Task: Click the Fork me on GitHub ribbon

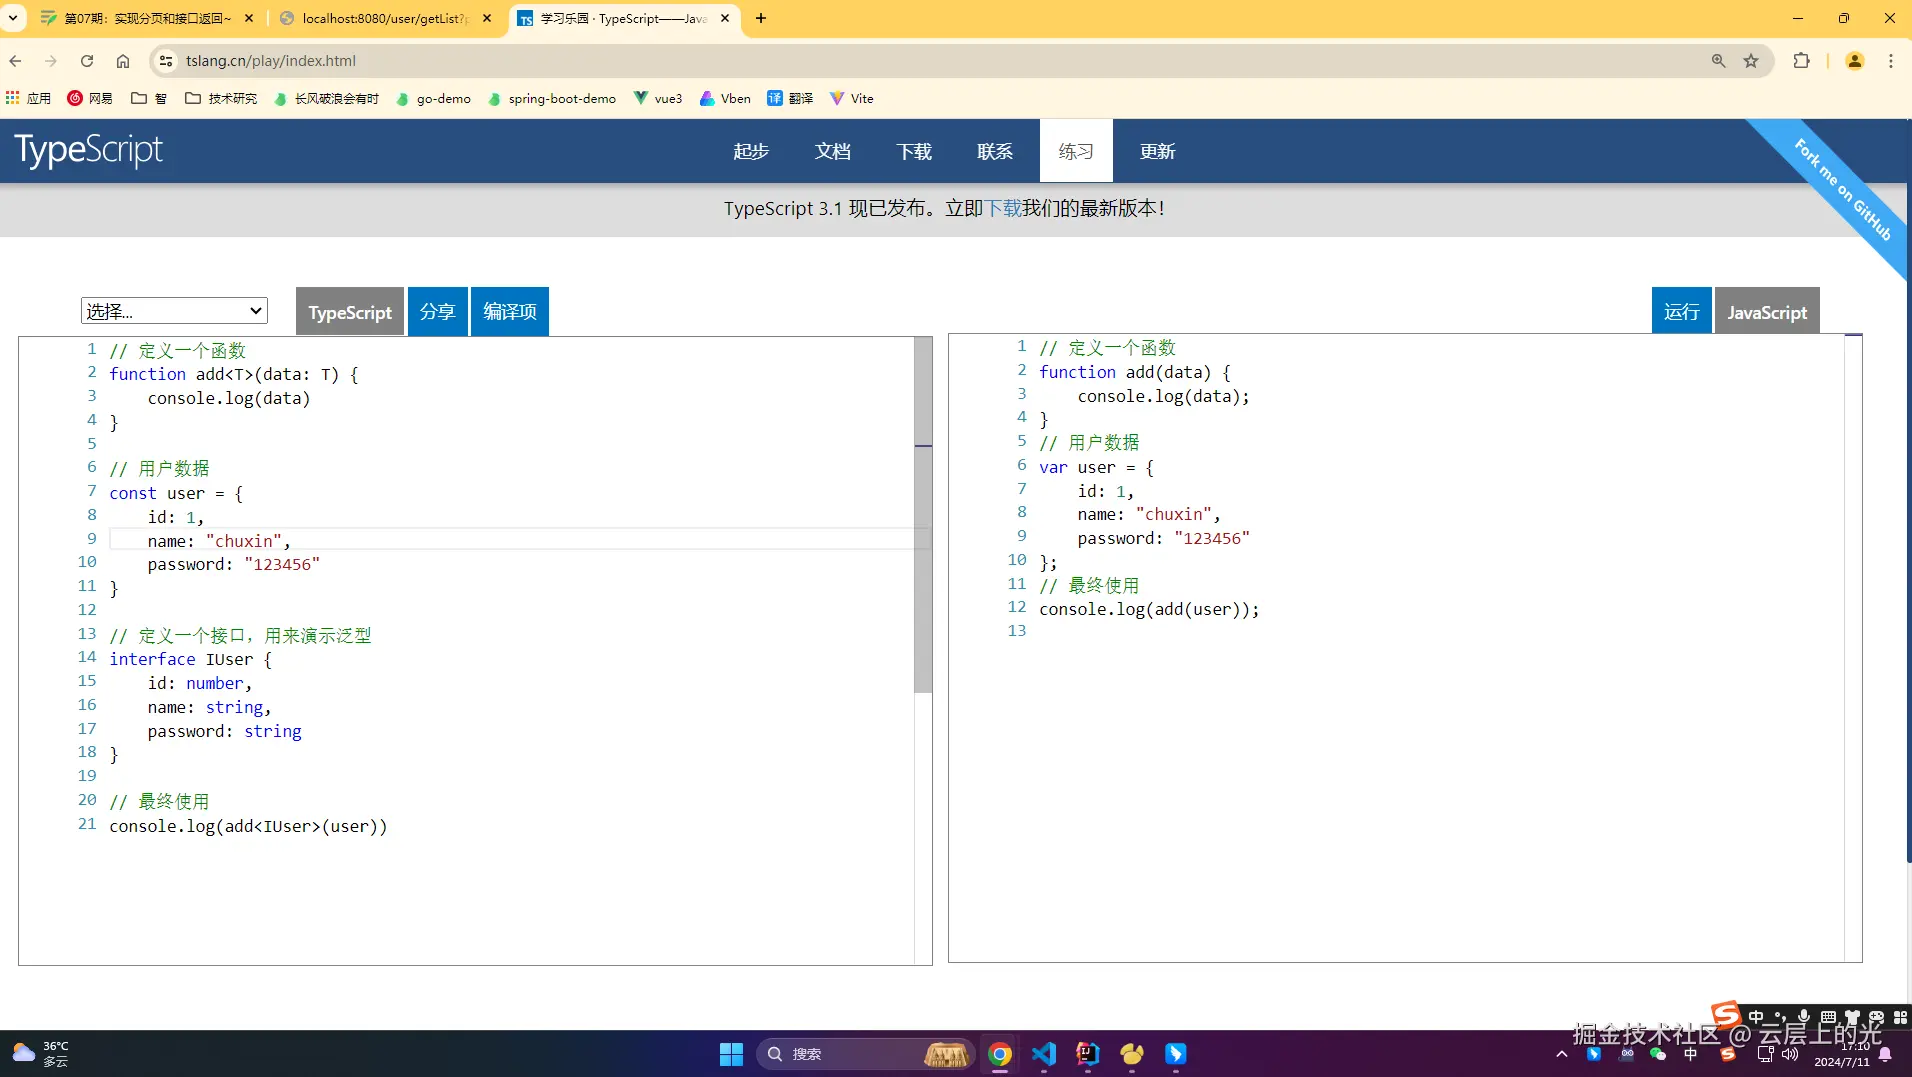Action: coord(1842,189)
